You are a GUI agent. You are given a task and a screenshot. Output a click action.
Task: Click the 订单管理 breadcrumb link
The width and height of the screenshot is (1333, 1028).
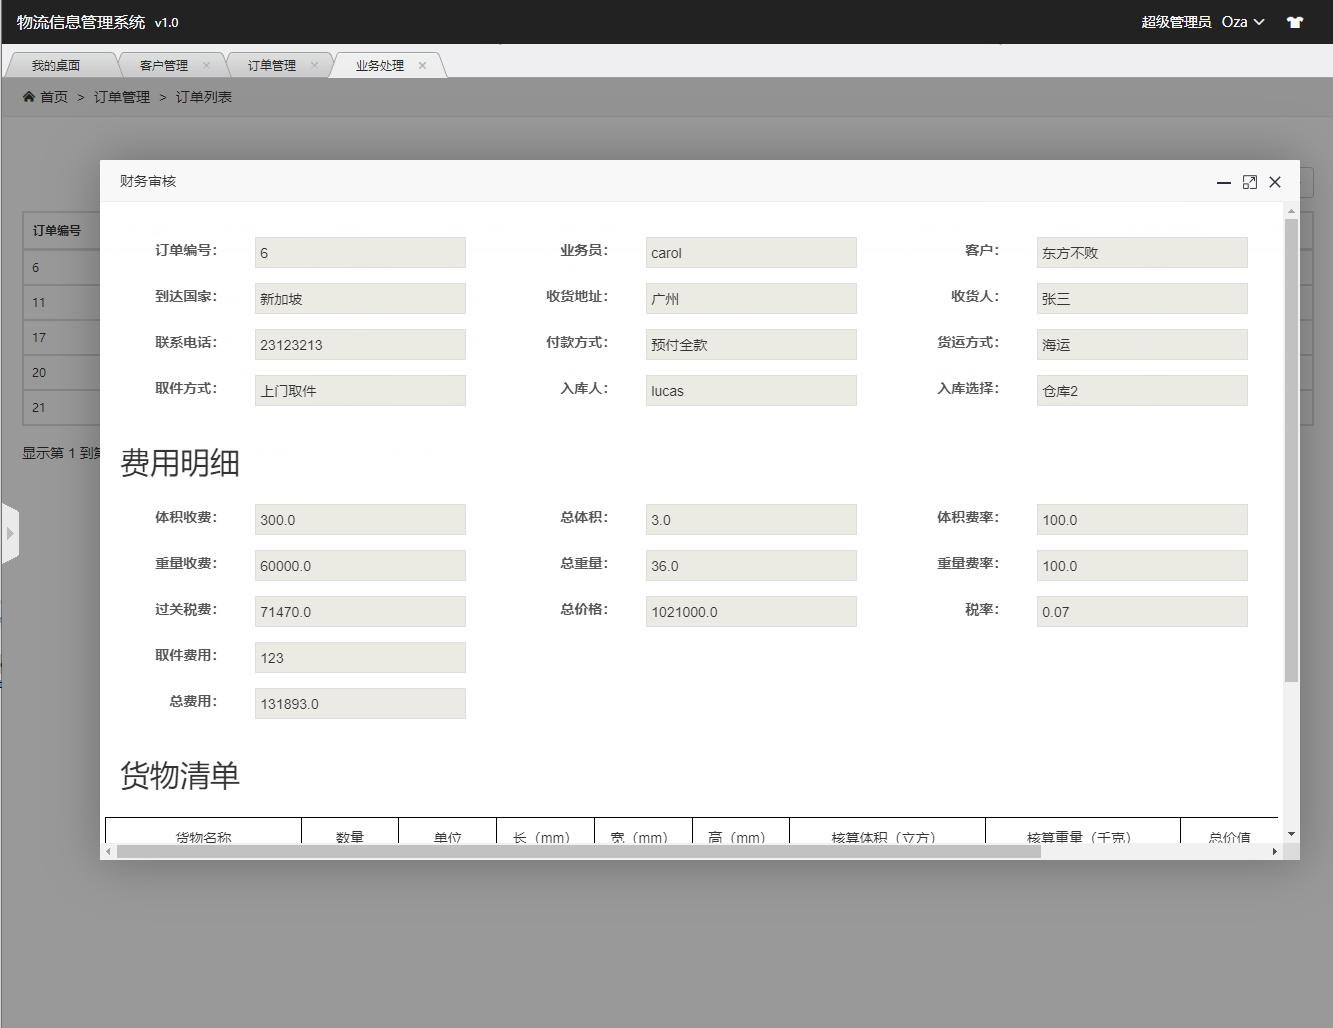pyautogui.click(x=122, y=97)
